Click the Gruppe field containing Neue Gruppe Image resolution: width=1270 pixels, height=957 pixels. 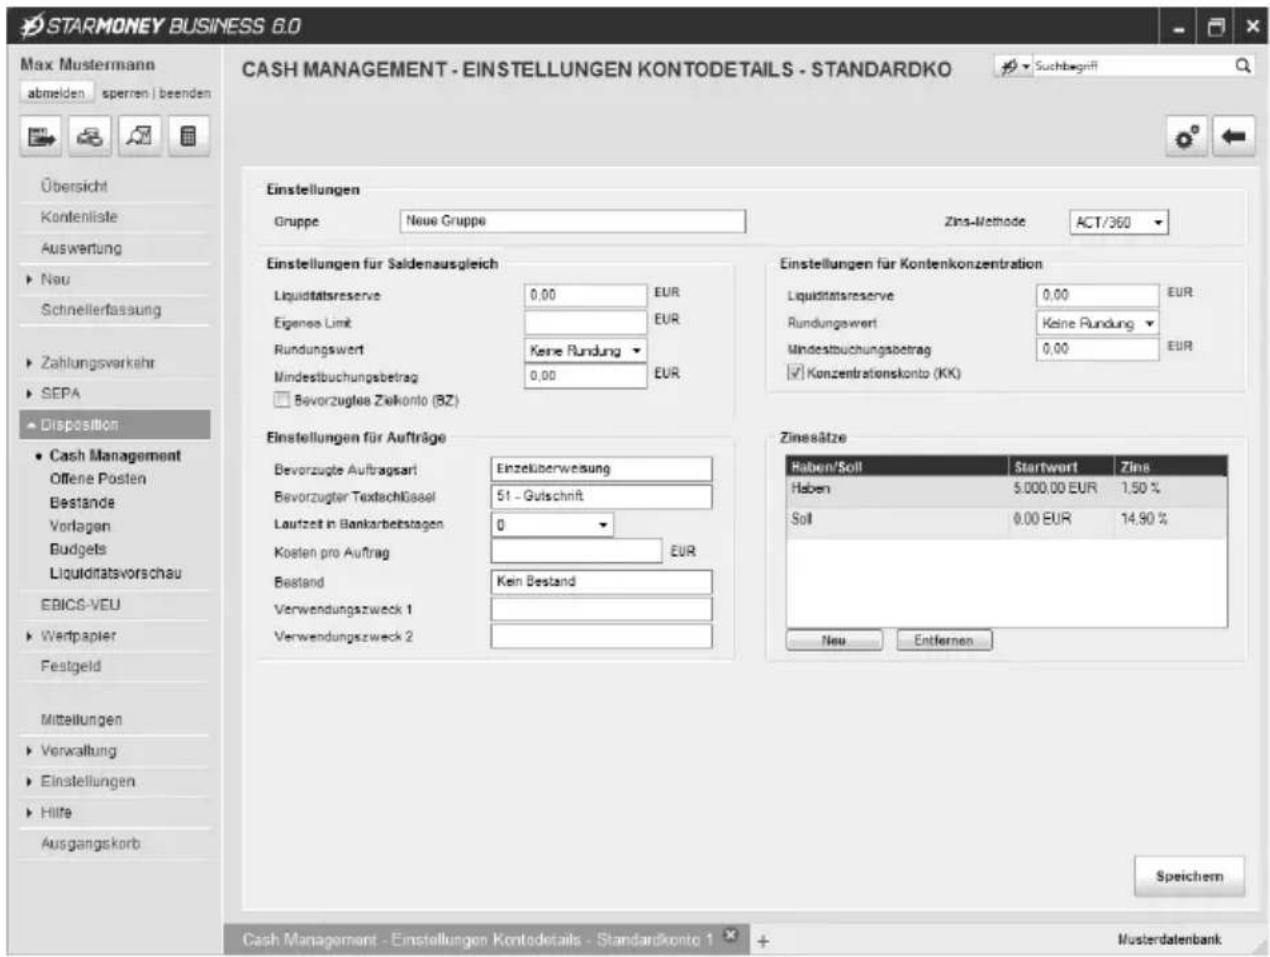573,221
